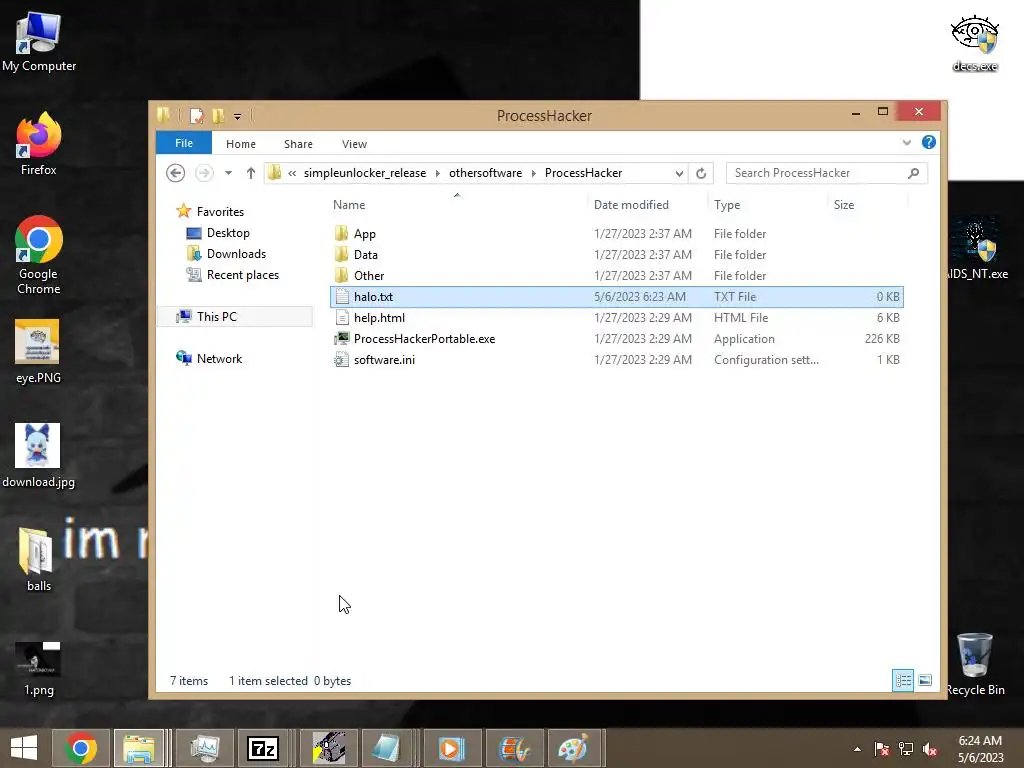Expand the address bar history dropdown

point(679,173)
